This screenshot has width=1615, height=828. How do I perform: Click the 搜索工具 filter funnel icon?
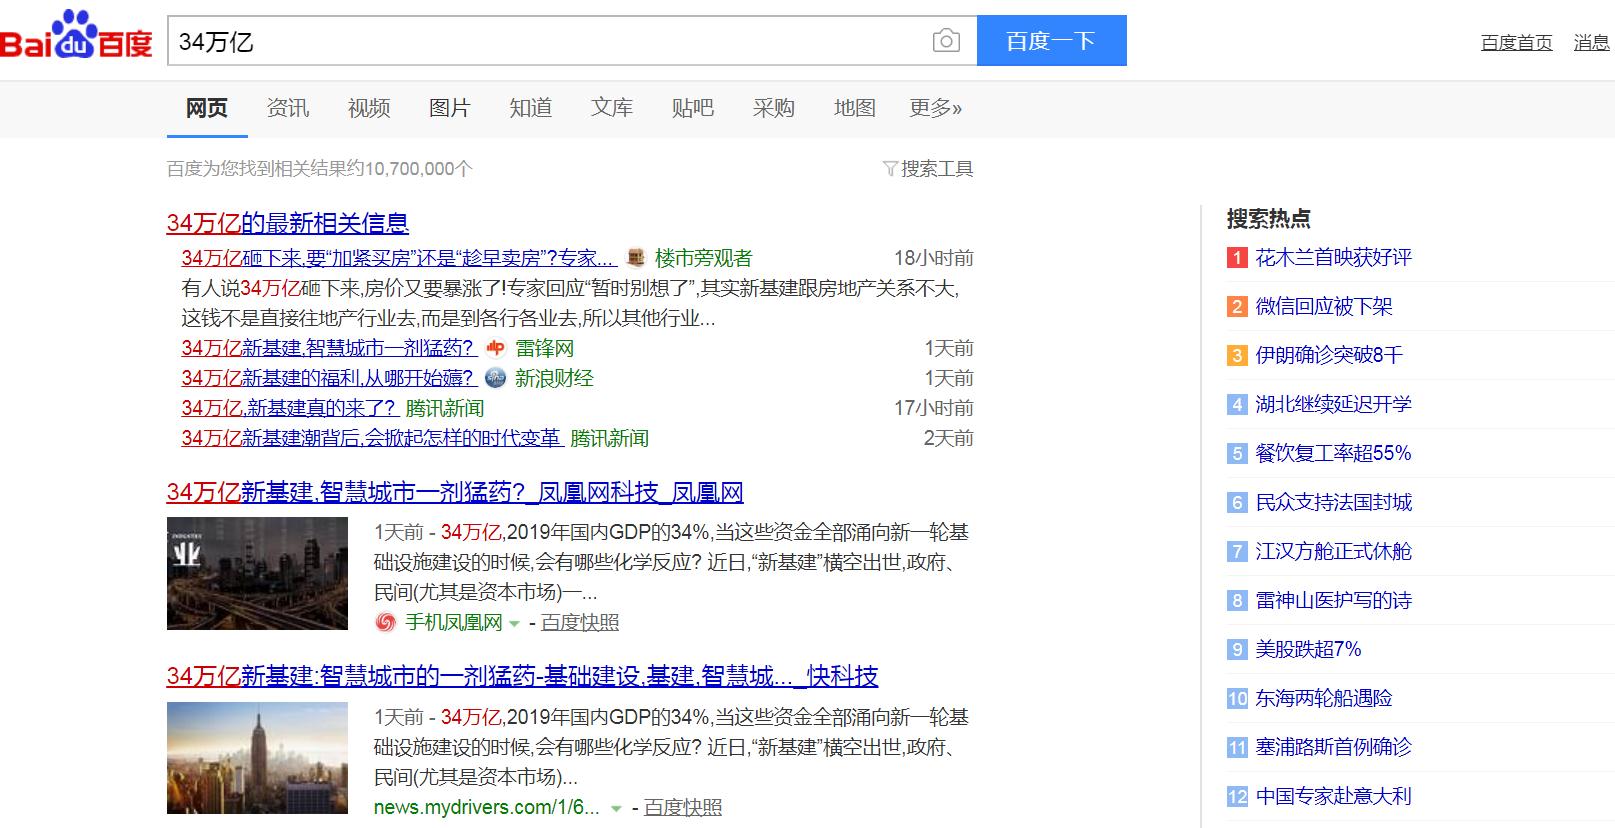(889, 169)
